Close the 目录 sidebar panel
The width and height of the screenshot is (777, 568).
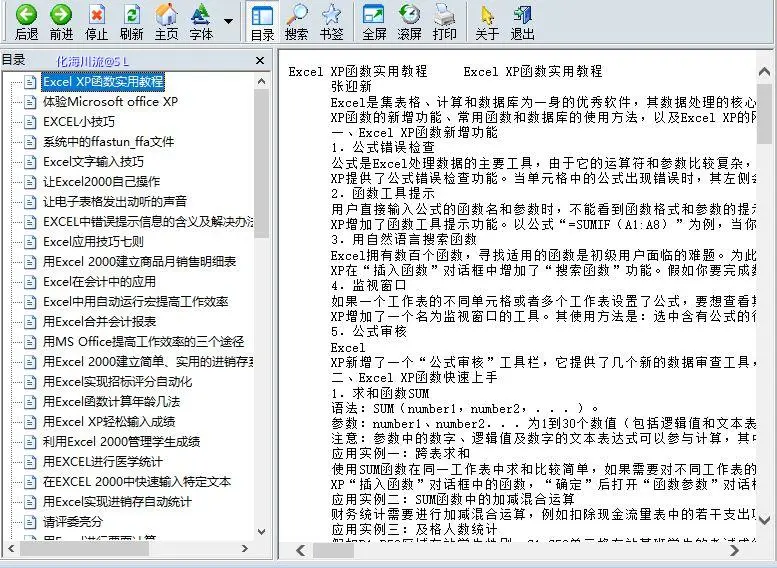click(x=260, y=60)
